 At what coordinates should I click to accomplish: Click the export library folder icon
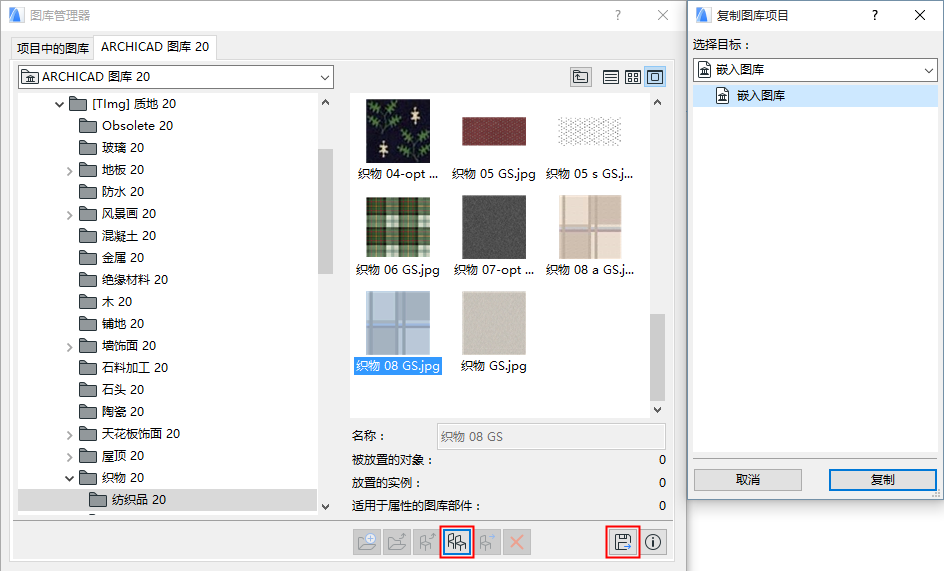coord(397,542)
